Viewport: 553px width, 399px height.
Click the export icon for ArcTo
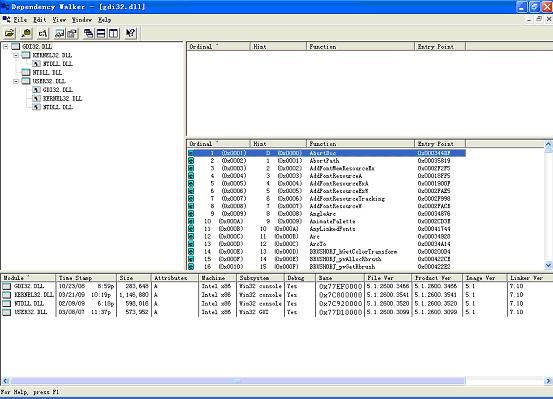[x=191, y=244]
